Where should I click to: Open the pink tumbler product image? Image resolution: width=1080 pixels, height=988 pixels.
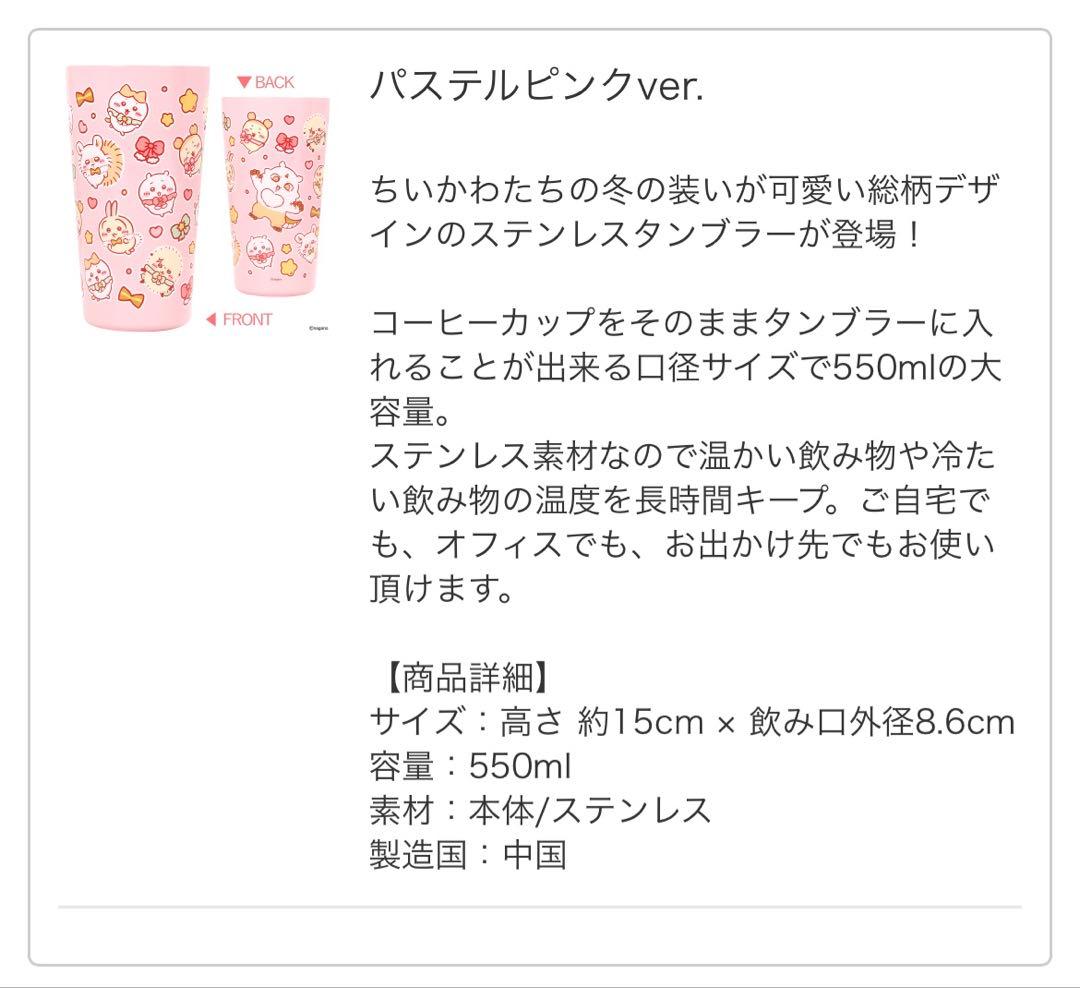198,198
